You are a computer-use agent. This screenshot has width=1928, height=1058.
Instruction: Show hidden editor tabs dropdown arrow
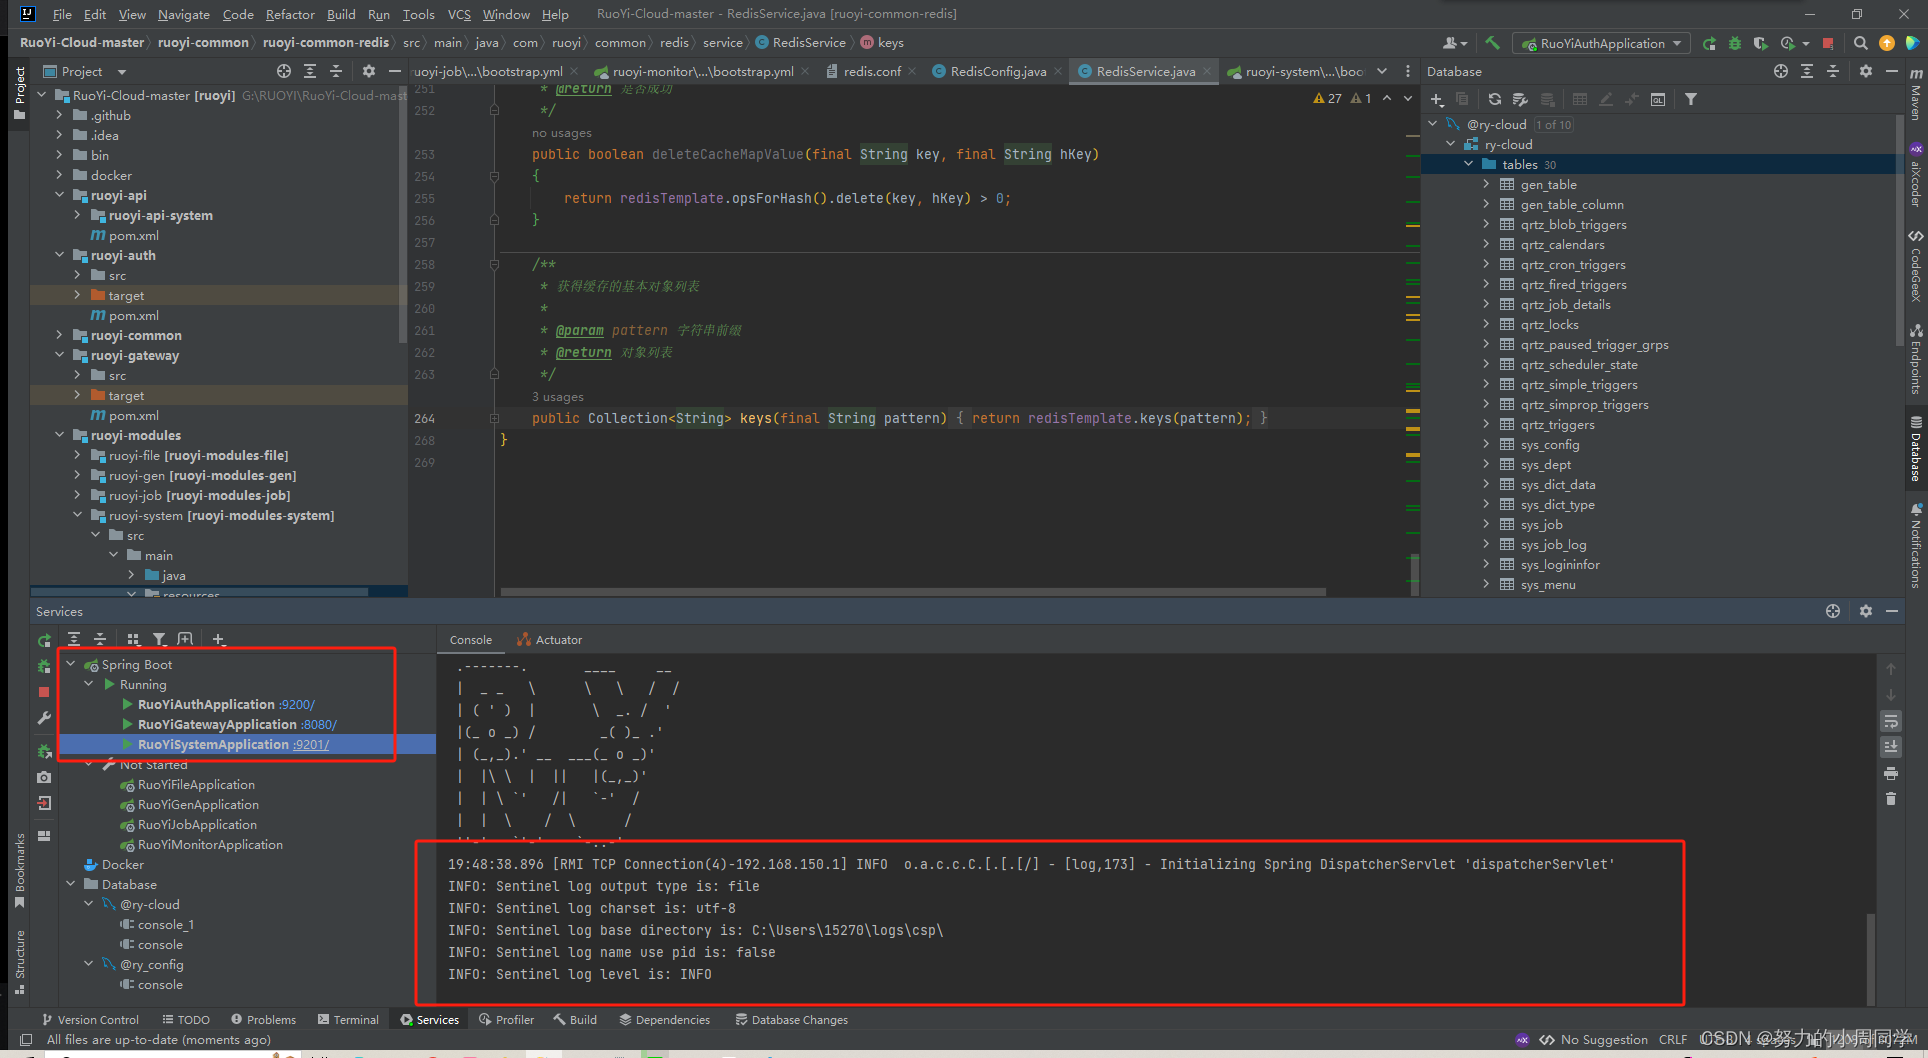tap(1382, 71)
